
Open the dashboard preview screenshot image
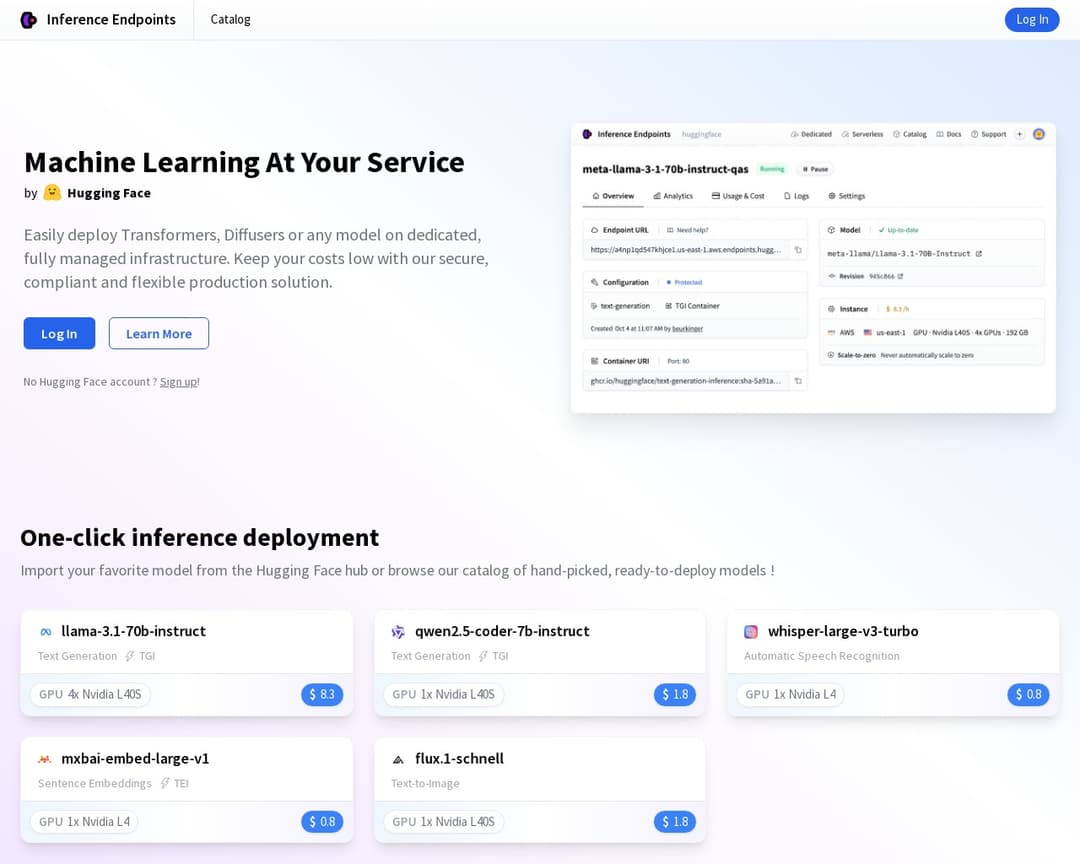813,268
